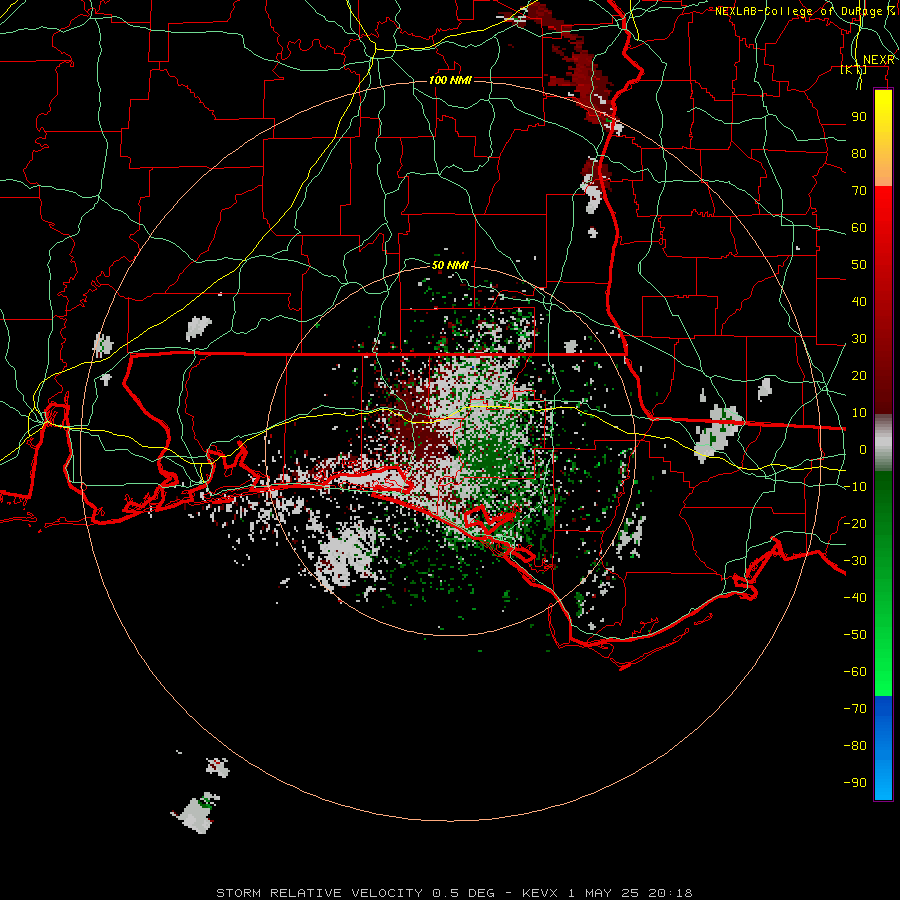Click the -60 value on velocity scale
The image size is (900, 900).
click(x=855, y=672)
